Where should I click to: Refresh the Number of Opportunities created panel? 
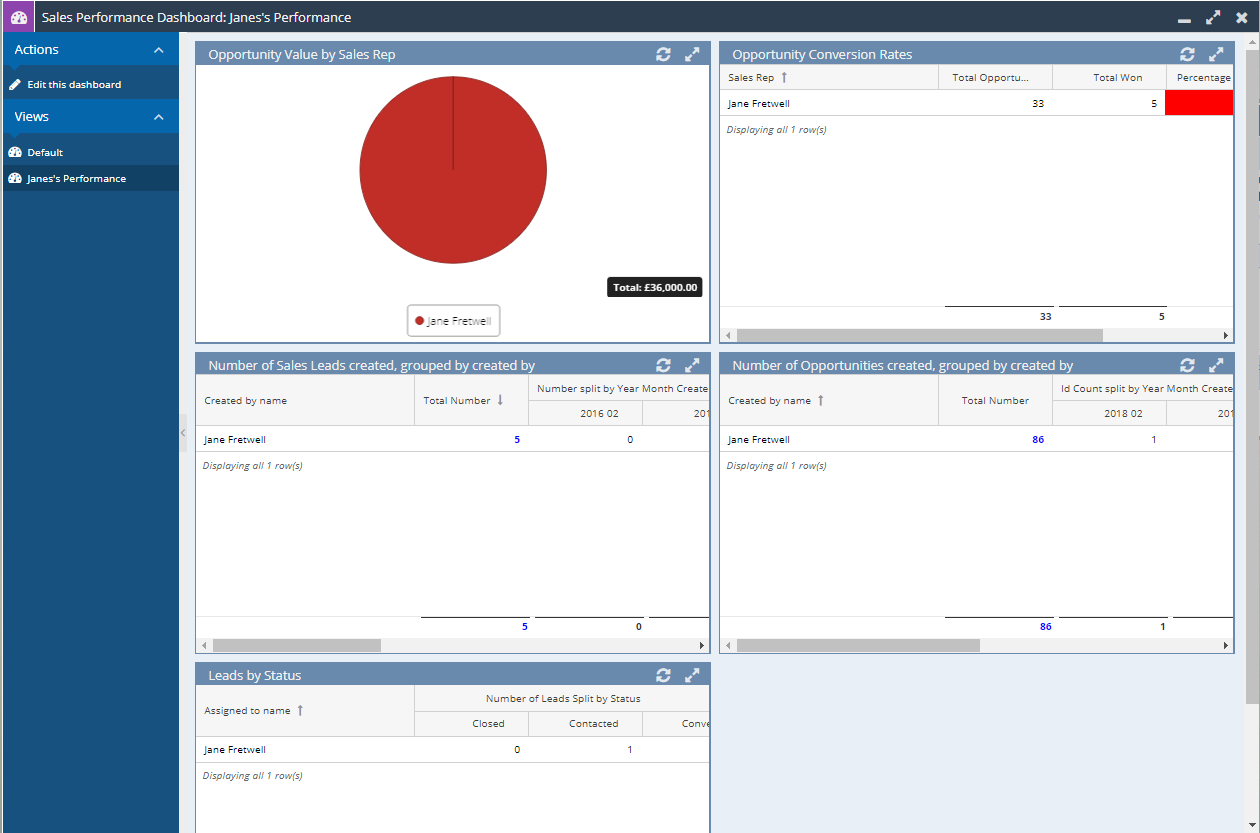click(x=1187, y=365)
